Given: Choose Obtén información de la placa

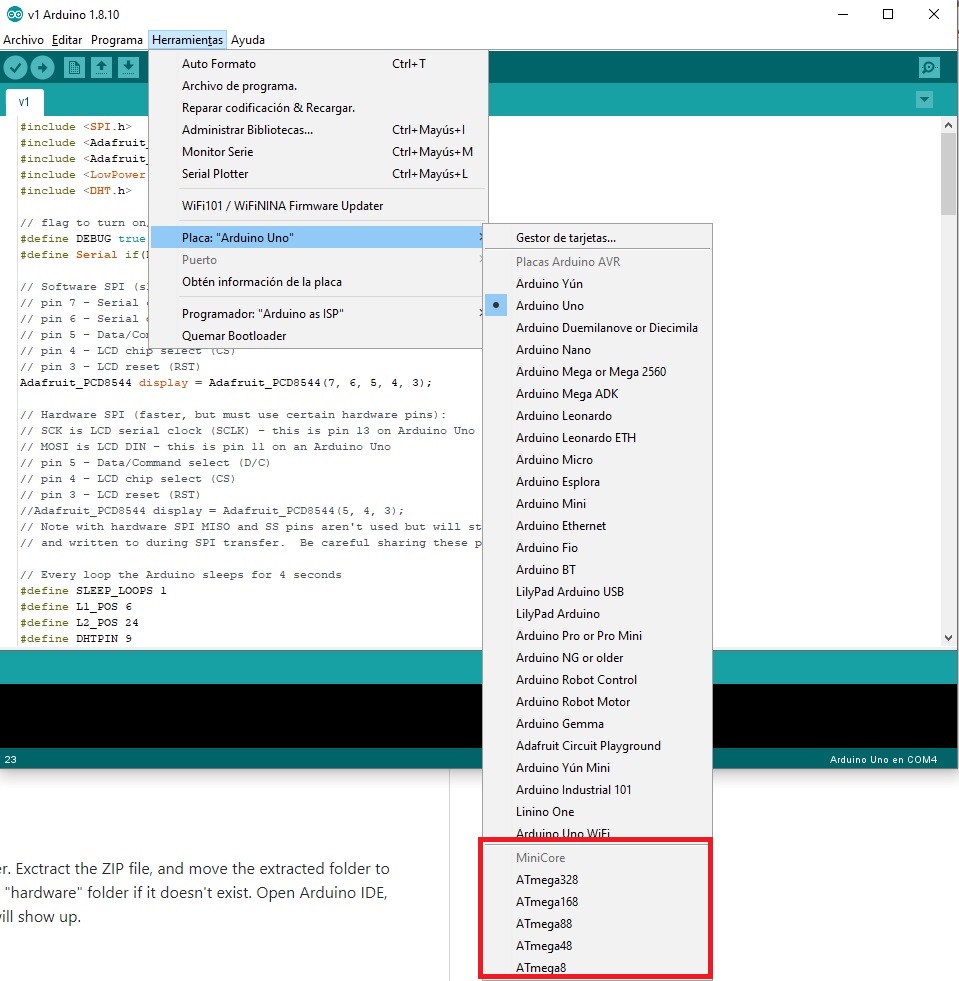Looking at the screenshot, I should (x=318, y=282).
